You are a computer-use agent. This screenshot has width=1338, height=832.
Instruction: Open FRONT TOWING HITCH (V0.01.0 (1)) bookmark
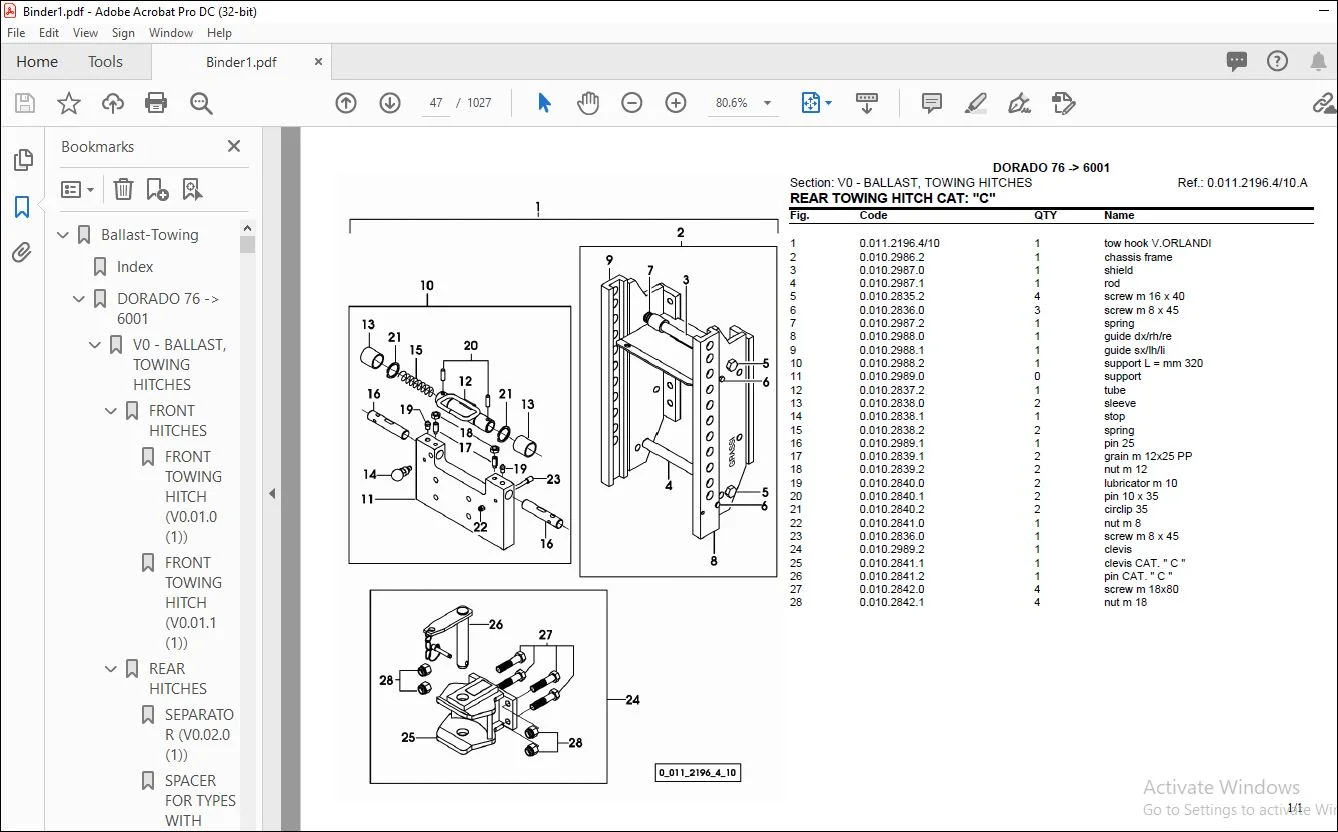192,497
